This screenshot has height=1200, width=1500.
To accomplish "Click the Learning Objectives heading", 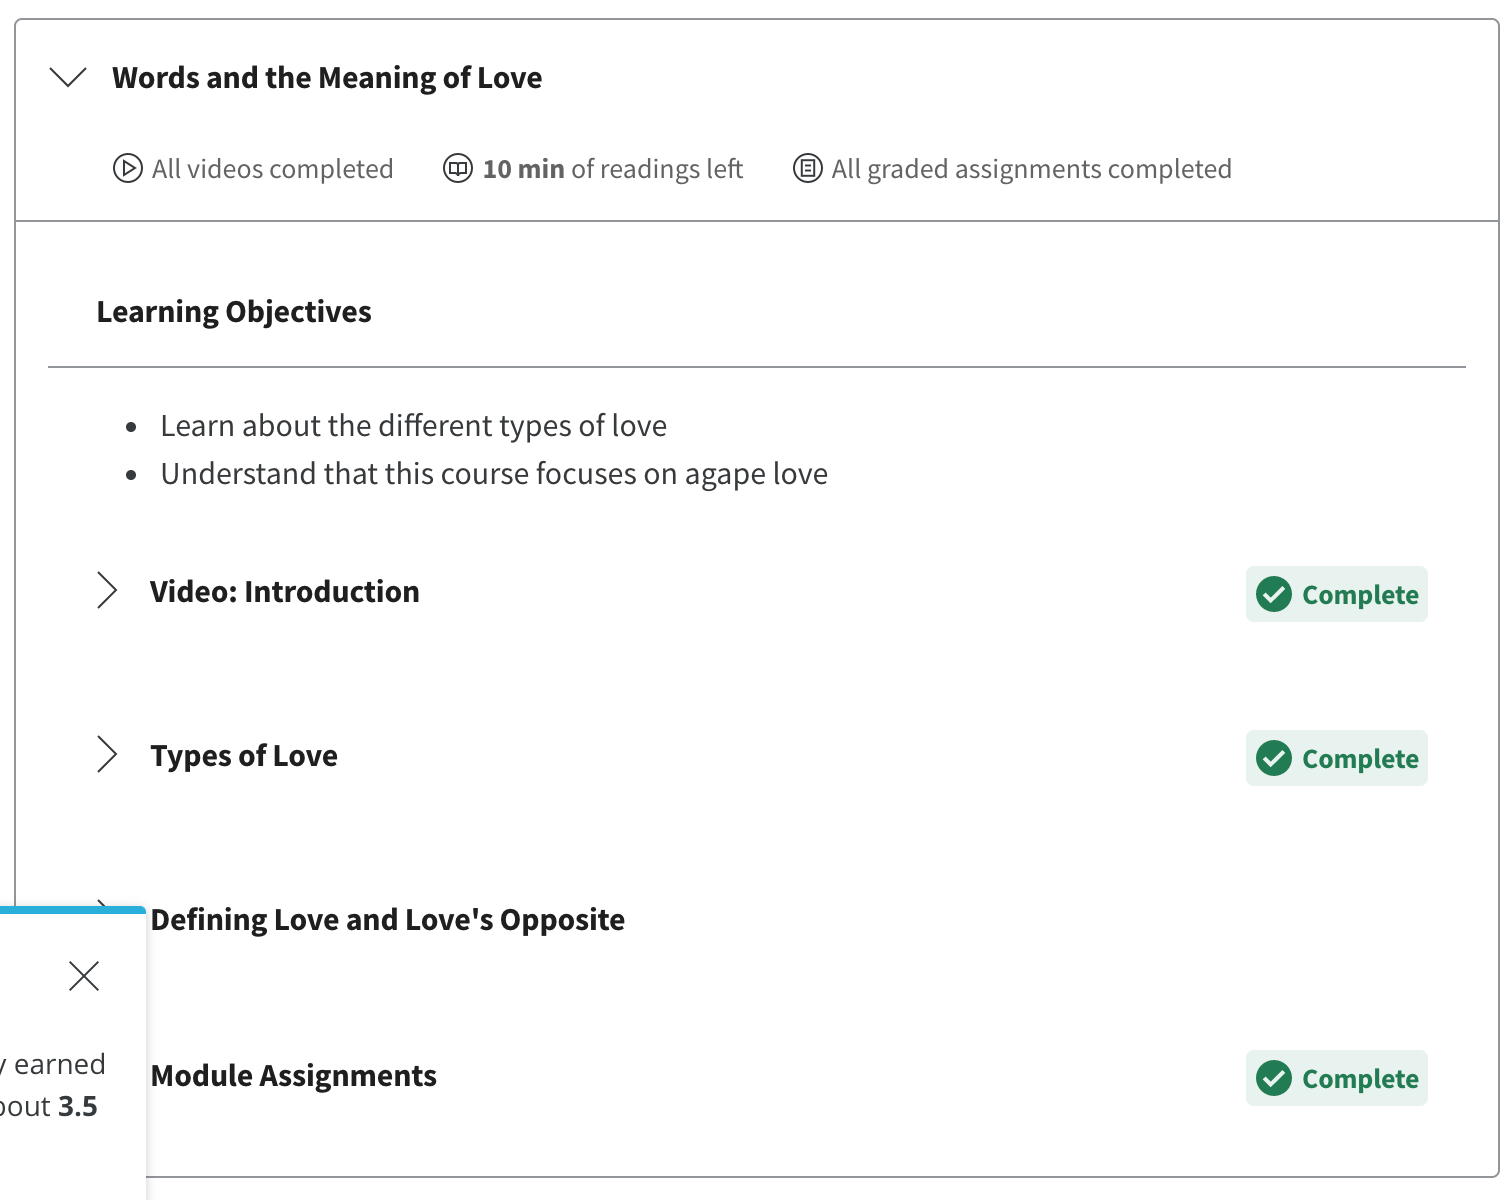I will pos(234,312).
